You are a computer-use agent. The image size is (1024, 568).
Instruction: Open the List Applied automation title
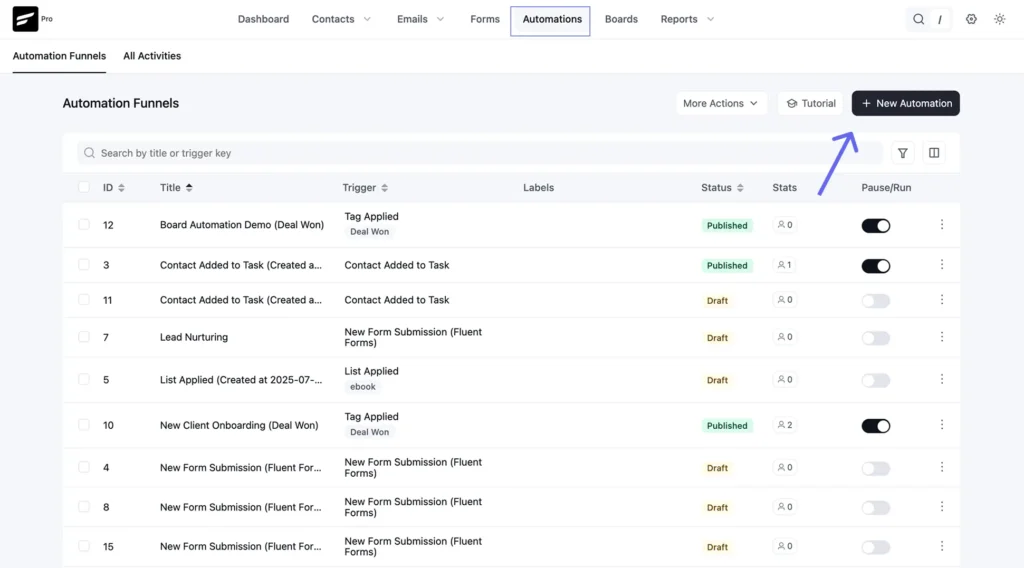tap(241, 379)
